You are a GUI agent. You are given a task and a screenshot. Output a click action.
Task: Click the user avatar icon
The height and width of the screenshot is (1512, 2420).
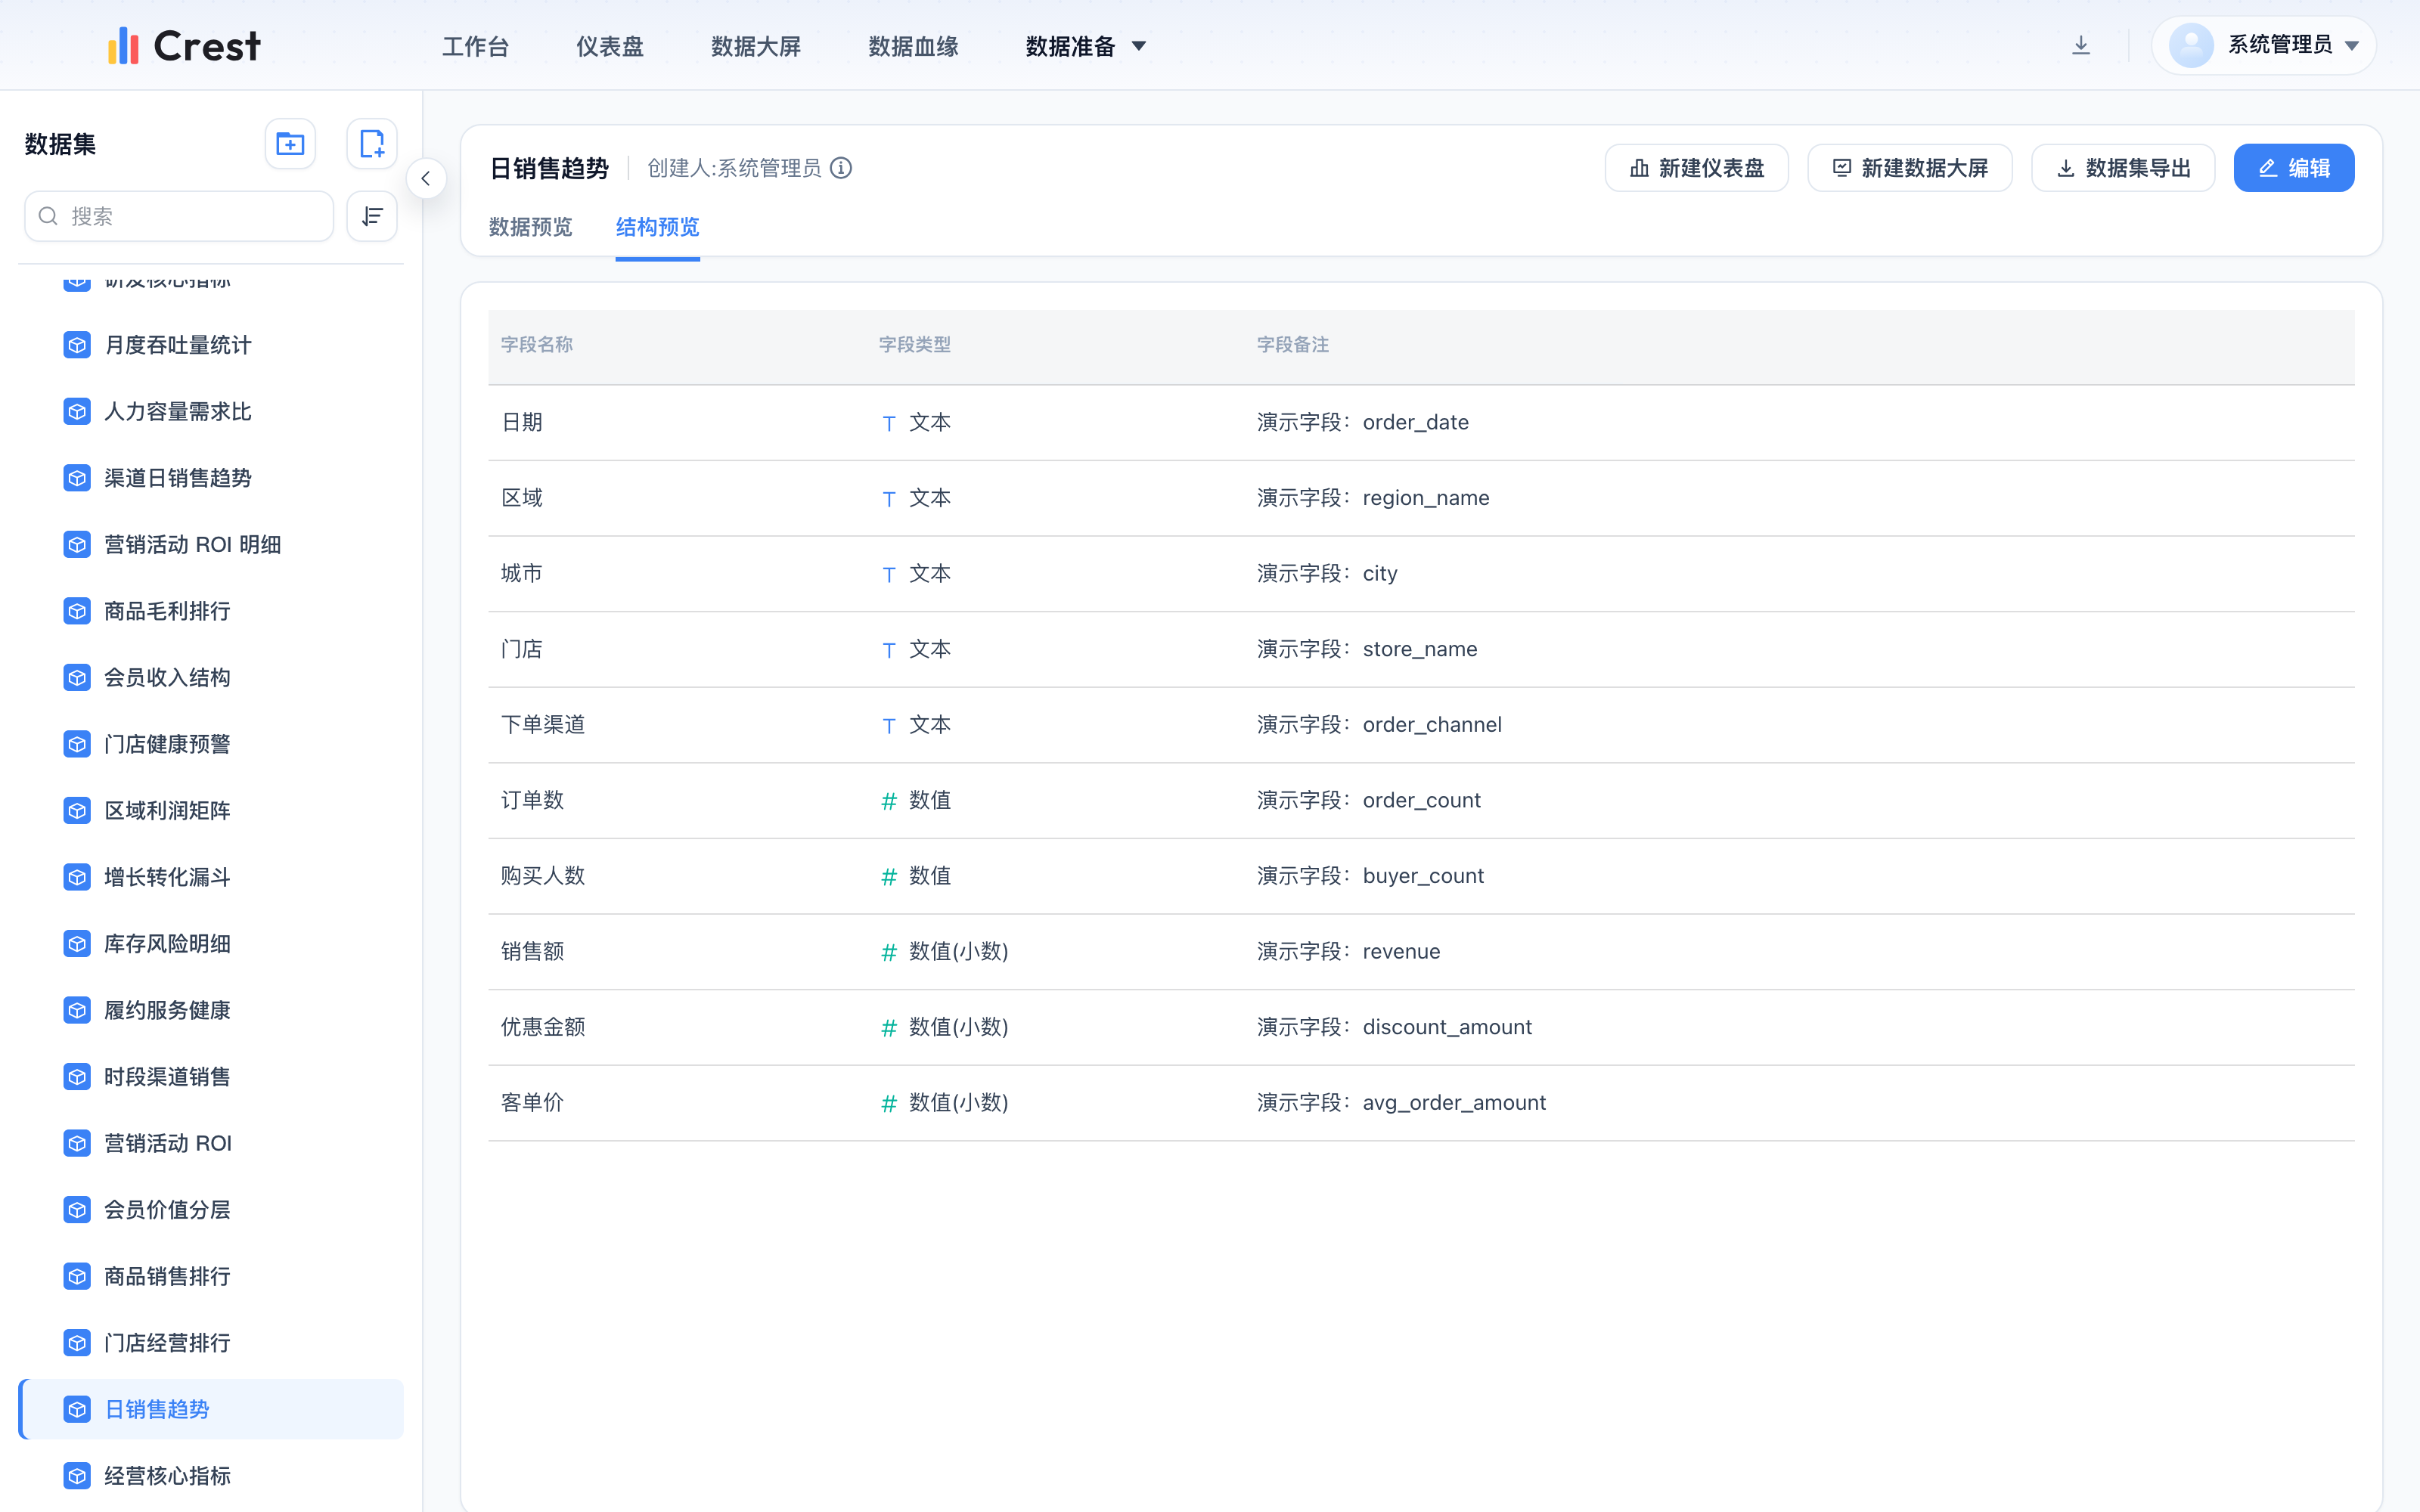[x=2190, y=45]
